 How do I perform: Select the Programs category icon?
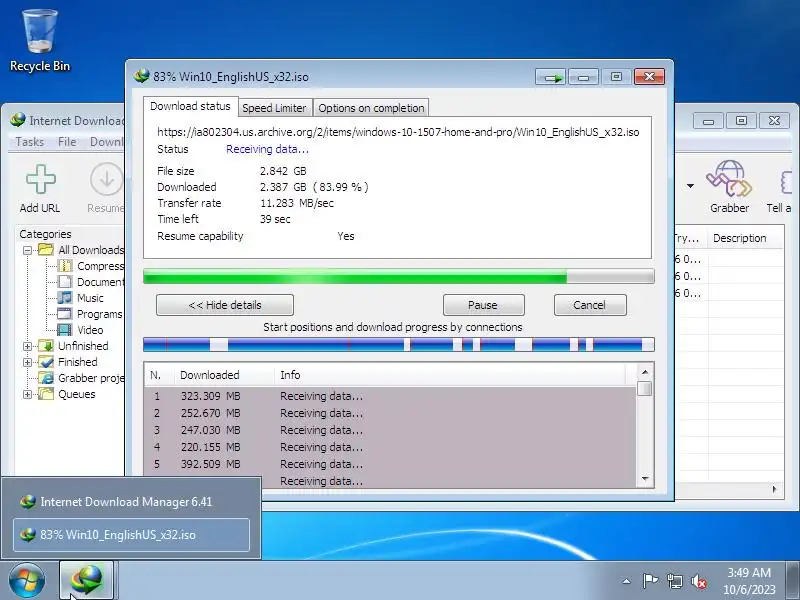click(65, 314)
